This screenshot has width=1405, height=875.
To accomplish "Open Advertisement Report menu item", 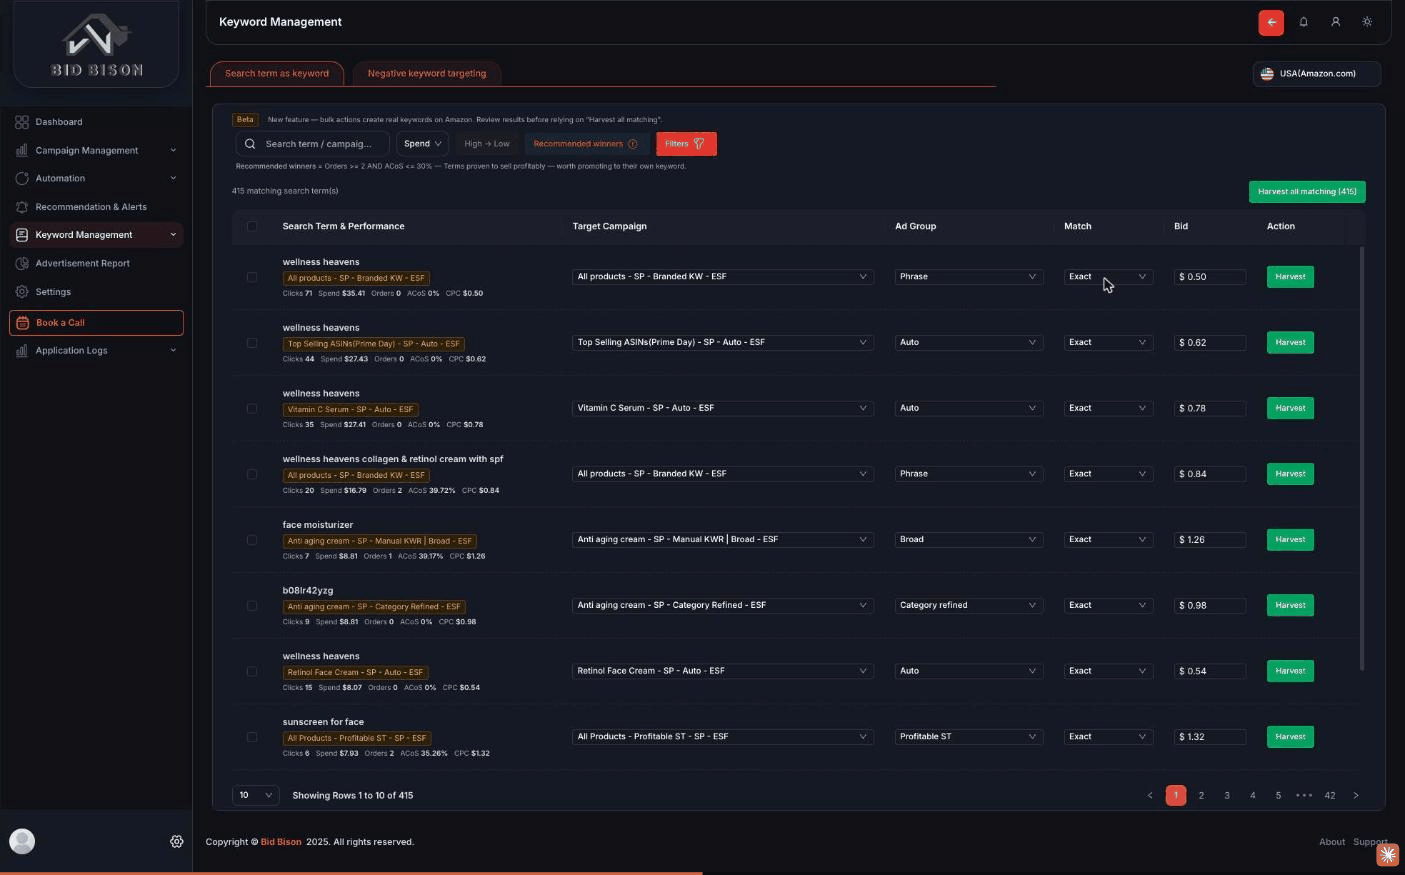I will [x=96, y=263].
